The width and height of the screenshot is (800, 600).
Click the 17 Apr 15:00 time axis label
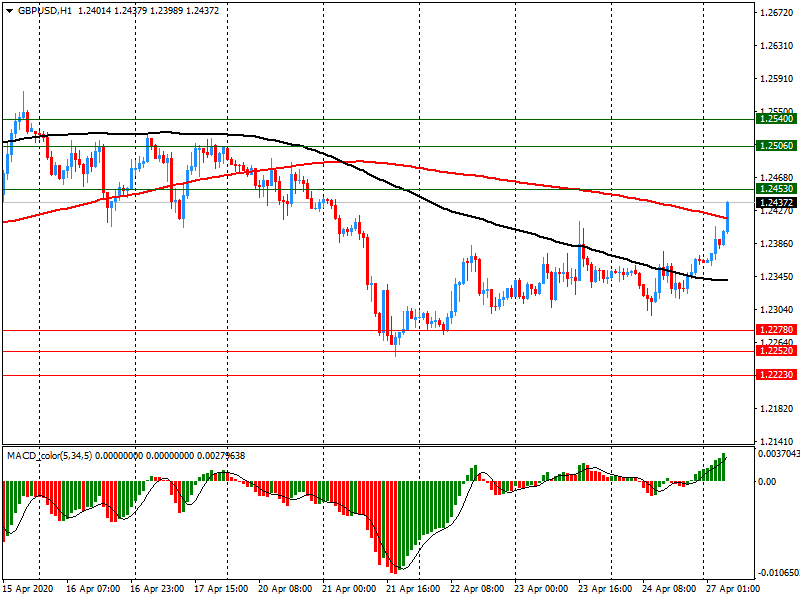[x=221, y=589]
